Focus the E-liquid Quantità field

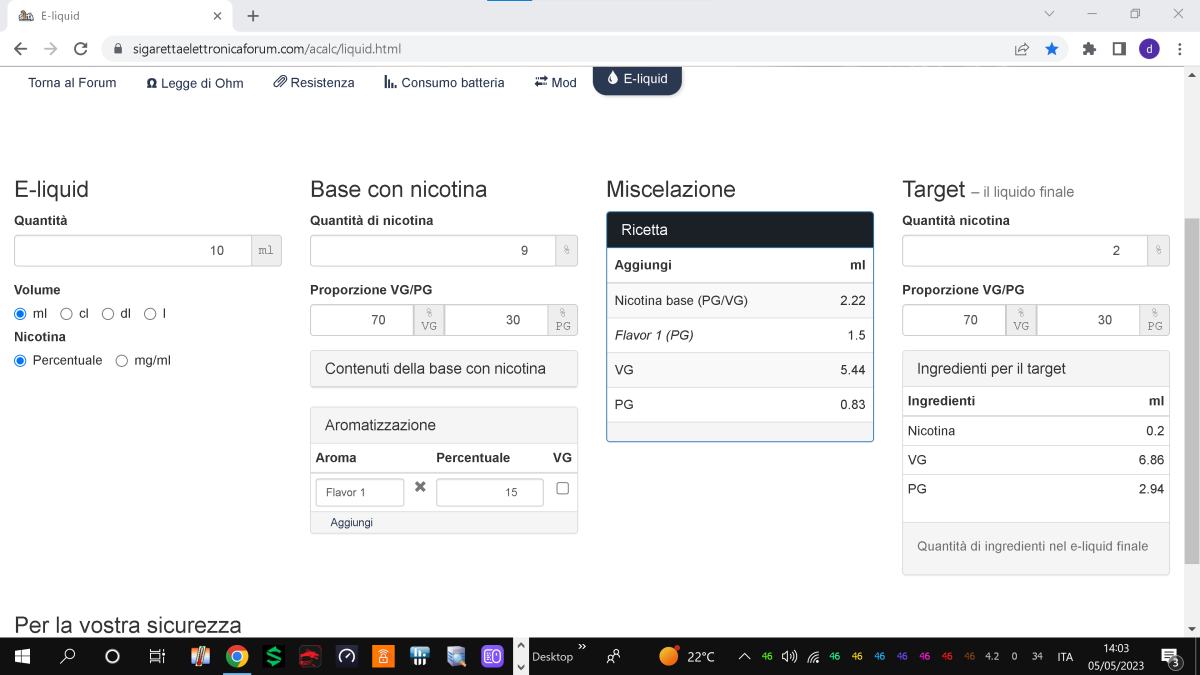(x=133, y=251)
